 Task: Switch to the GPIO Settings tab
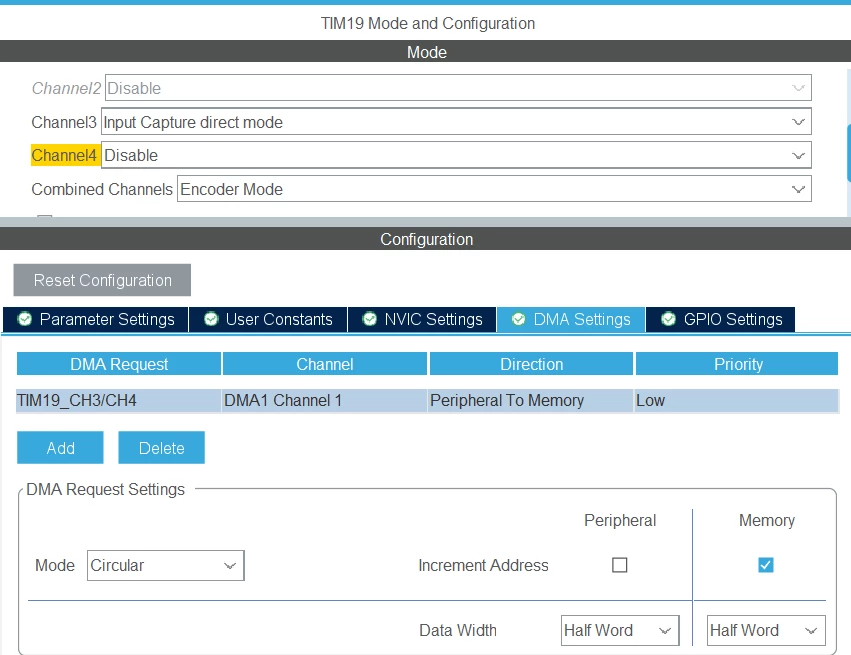721,319
